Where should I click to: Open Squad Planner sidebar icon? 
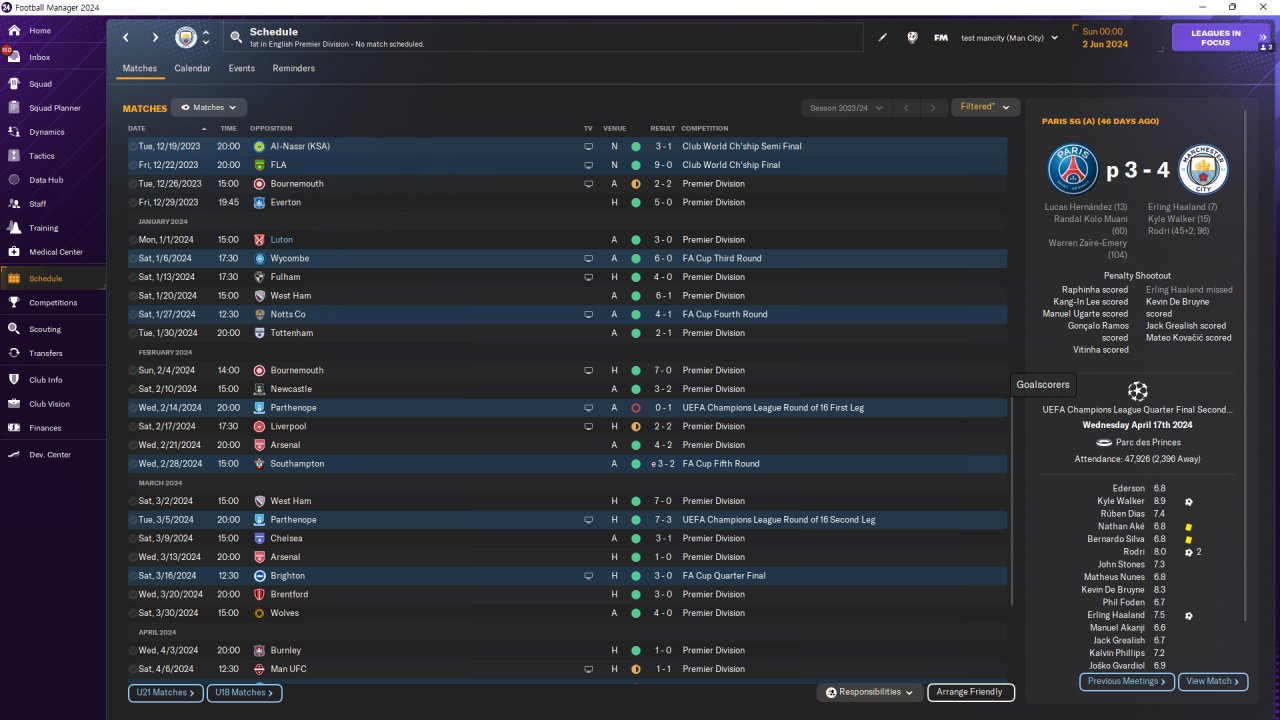14,108
